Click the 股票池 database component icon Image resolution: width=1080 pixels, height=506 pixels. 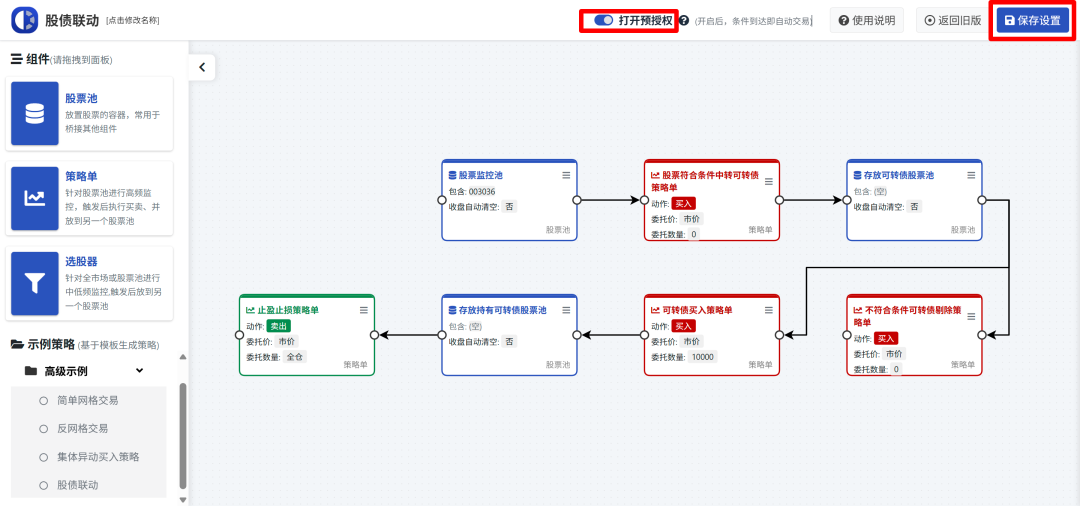35,114
